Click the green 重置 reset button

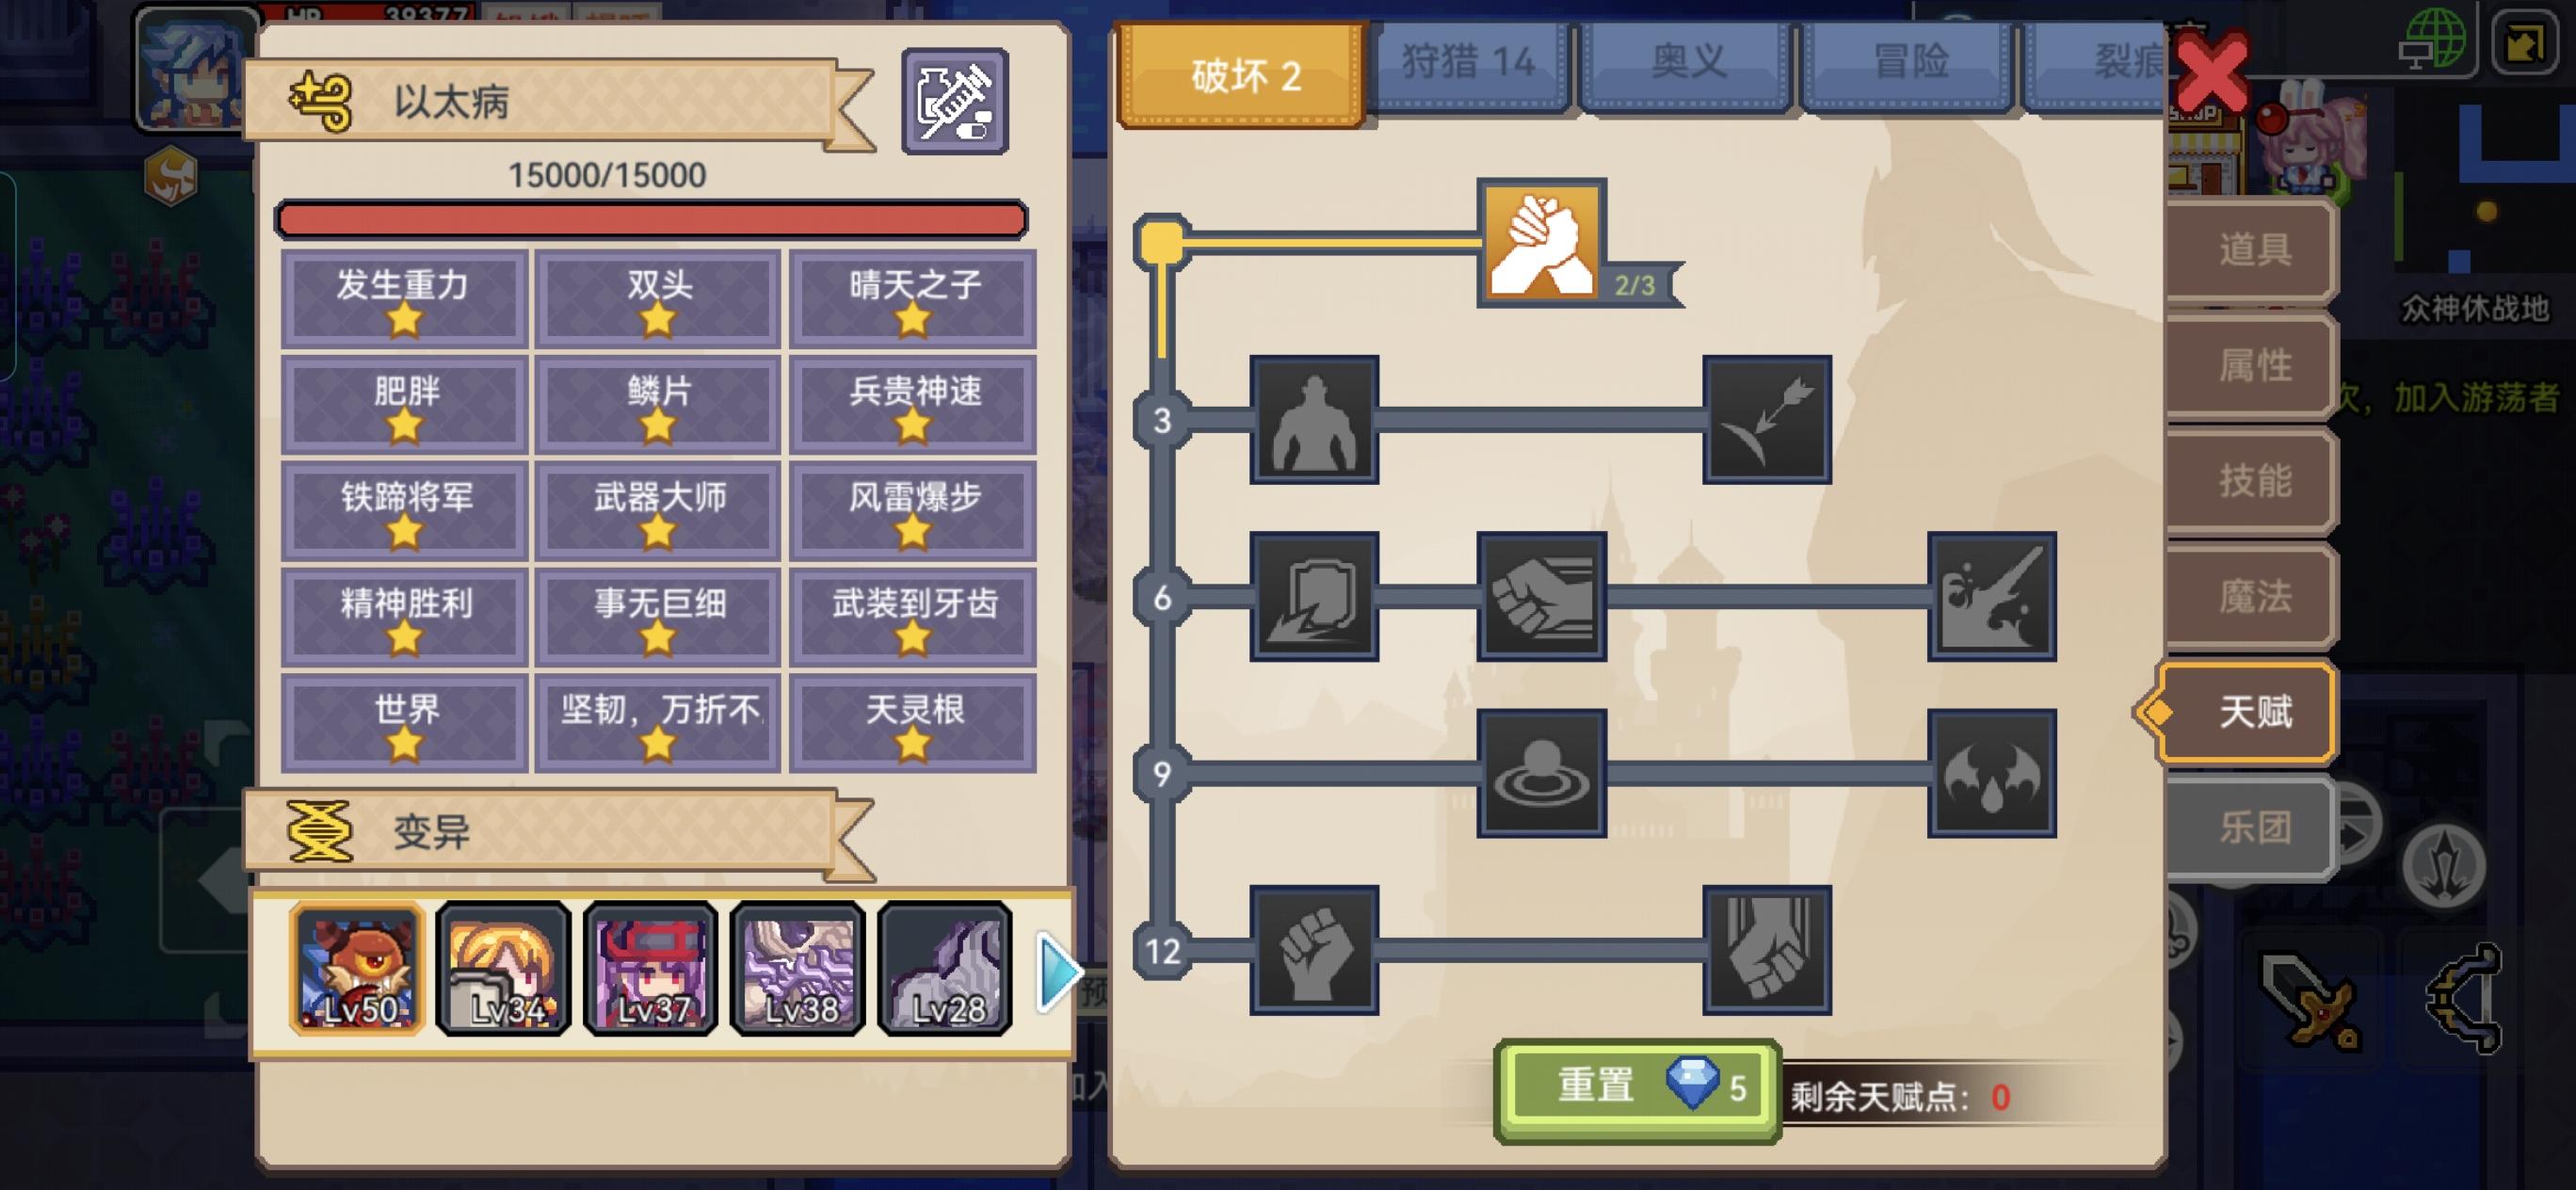1638,1090
